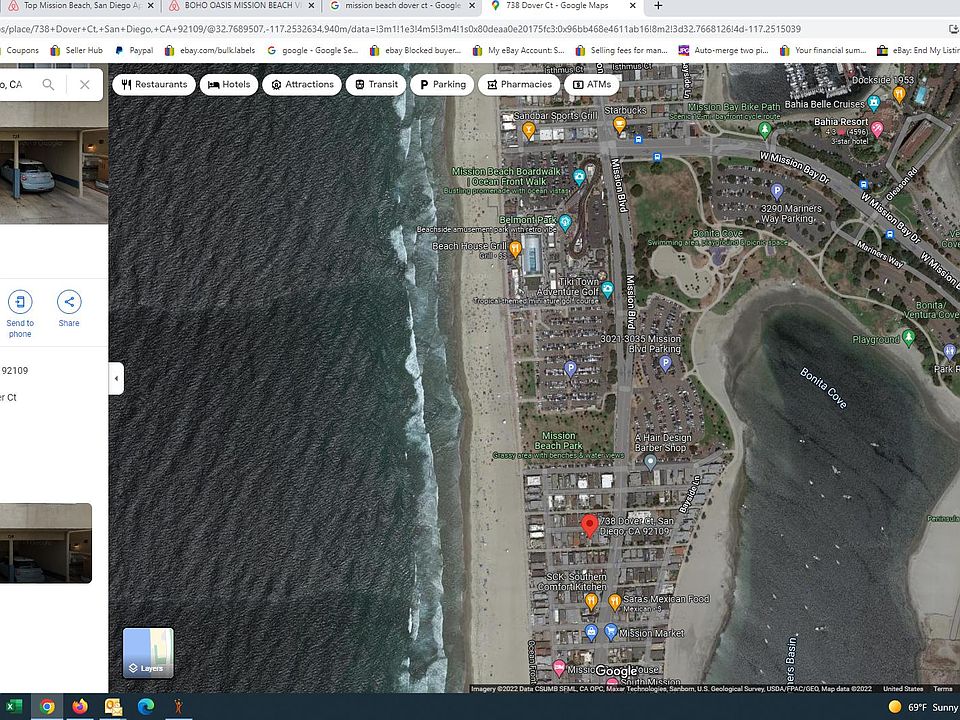Select the Attractions filter chip
This screenshot has width=960, height=720.
point(302,84)
